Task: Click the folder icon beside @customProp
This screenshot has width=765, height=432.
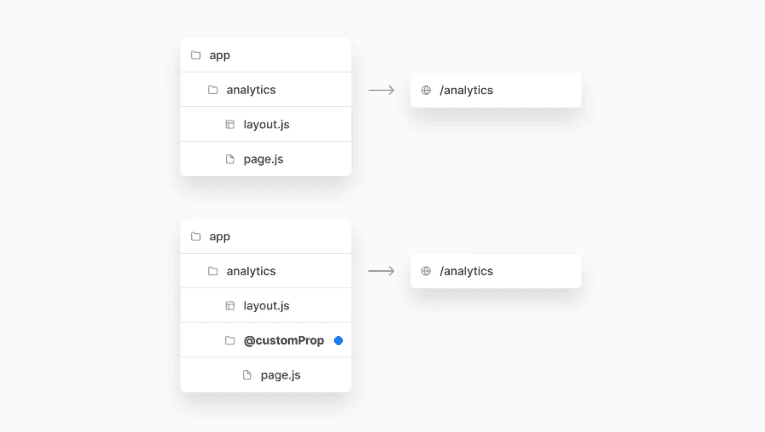Action: [x=230, y=340]
